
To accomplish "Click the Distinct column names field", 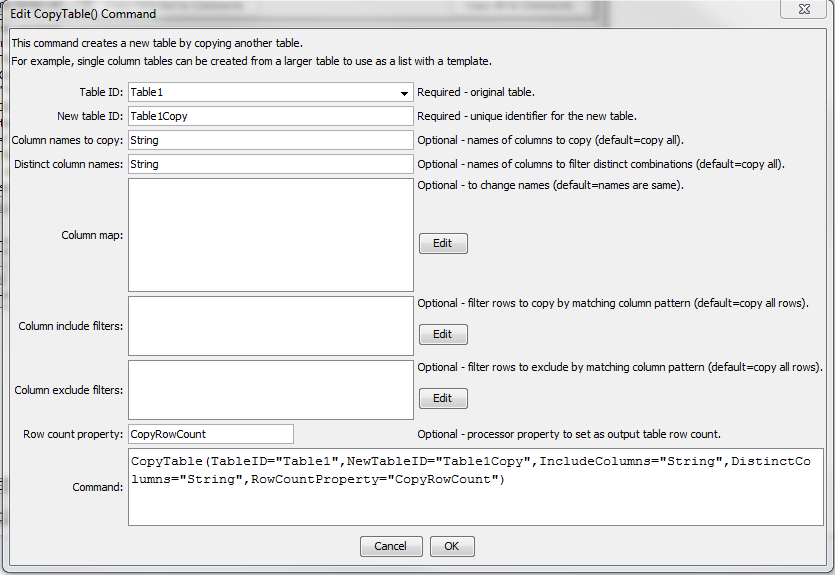I will click(271, 164).
